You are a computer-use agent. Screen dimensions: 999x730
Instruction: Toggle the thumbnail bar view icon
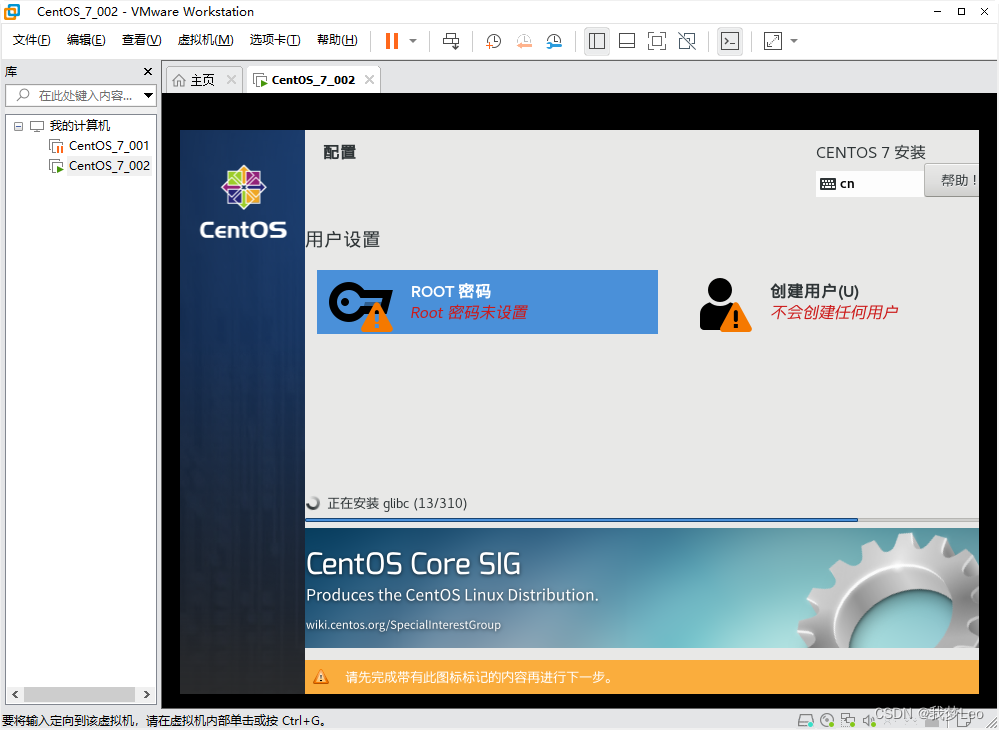pos(627,41)
